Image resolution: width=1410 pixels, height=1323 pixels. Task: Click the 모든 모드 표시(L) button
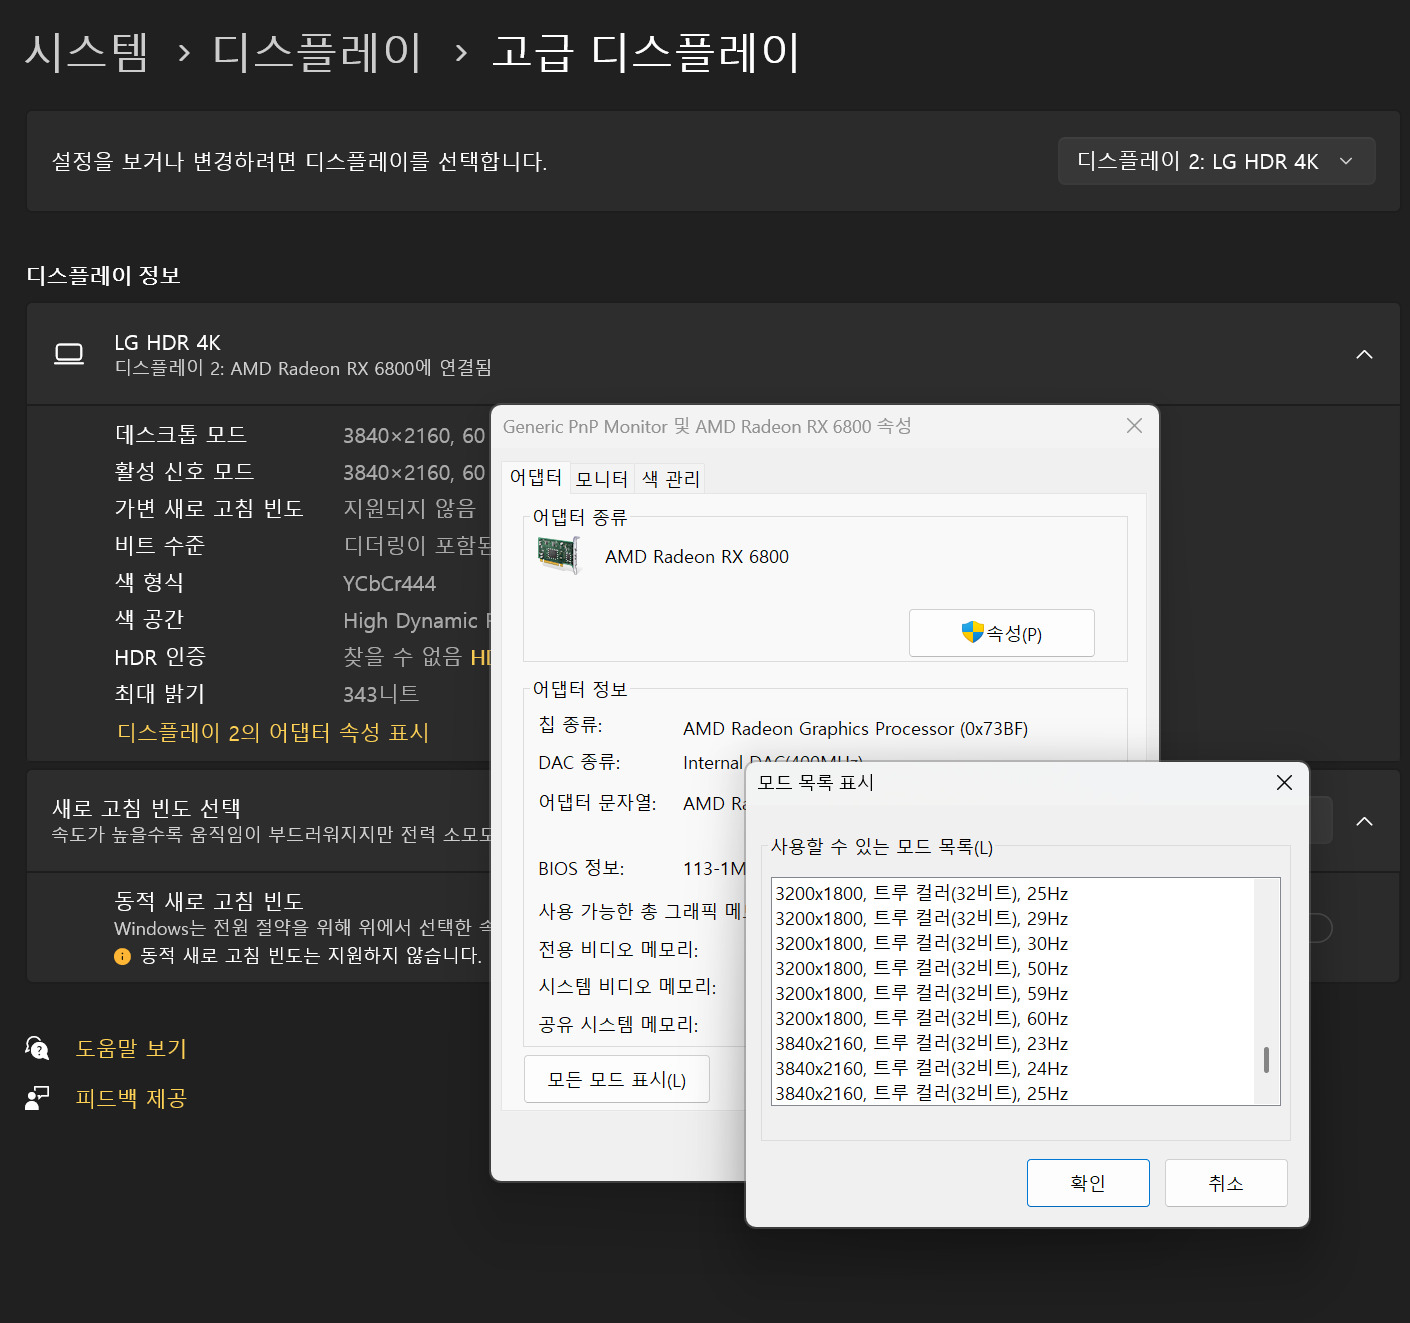tap(617, 1079)
